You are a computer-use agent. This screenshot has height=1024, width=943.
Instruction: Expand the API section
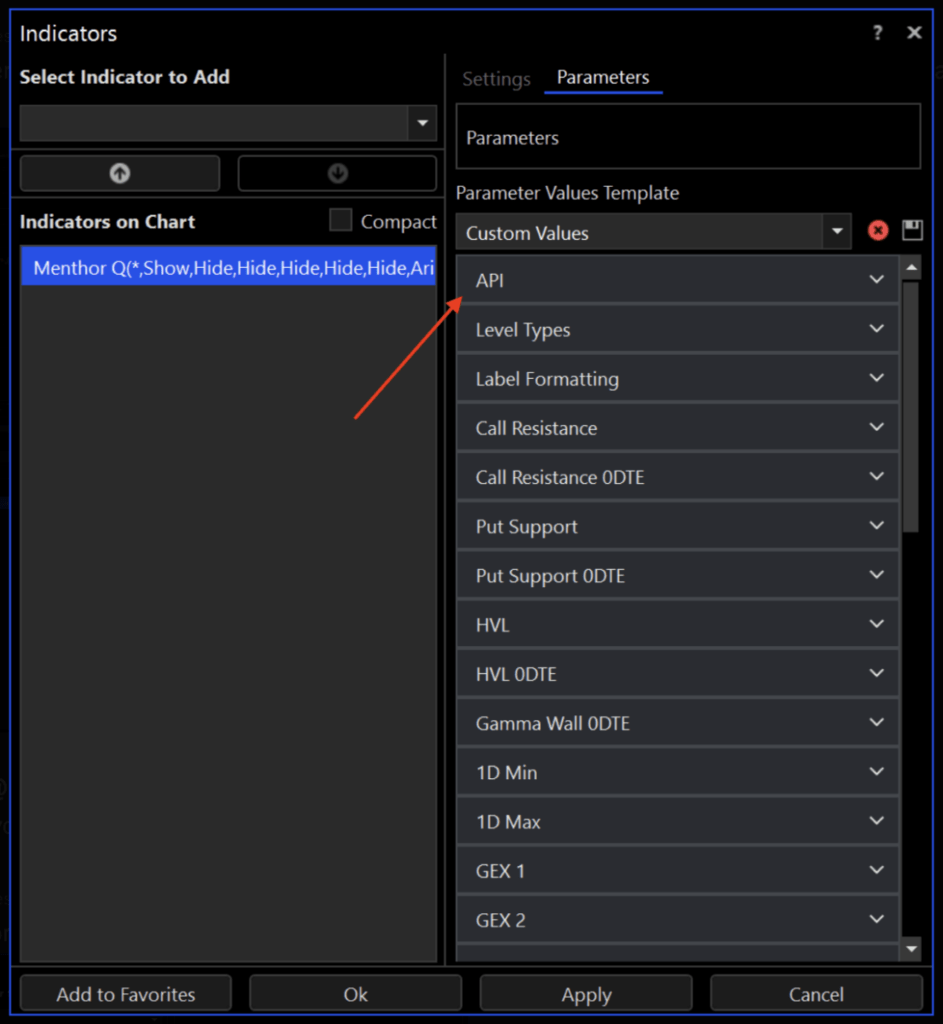[x=677, y=280]
